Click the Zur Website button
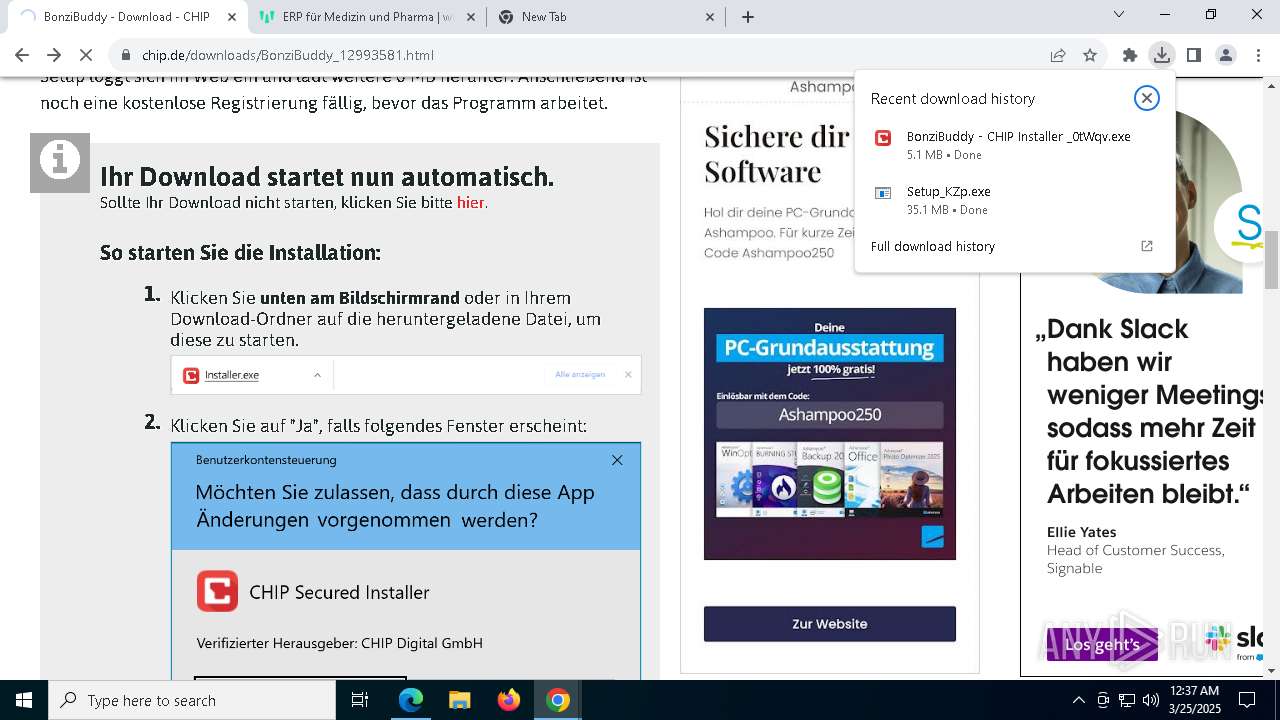 pos(830,624)
